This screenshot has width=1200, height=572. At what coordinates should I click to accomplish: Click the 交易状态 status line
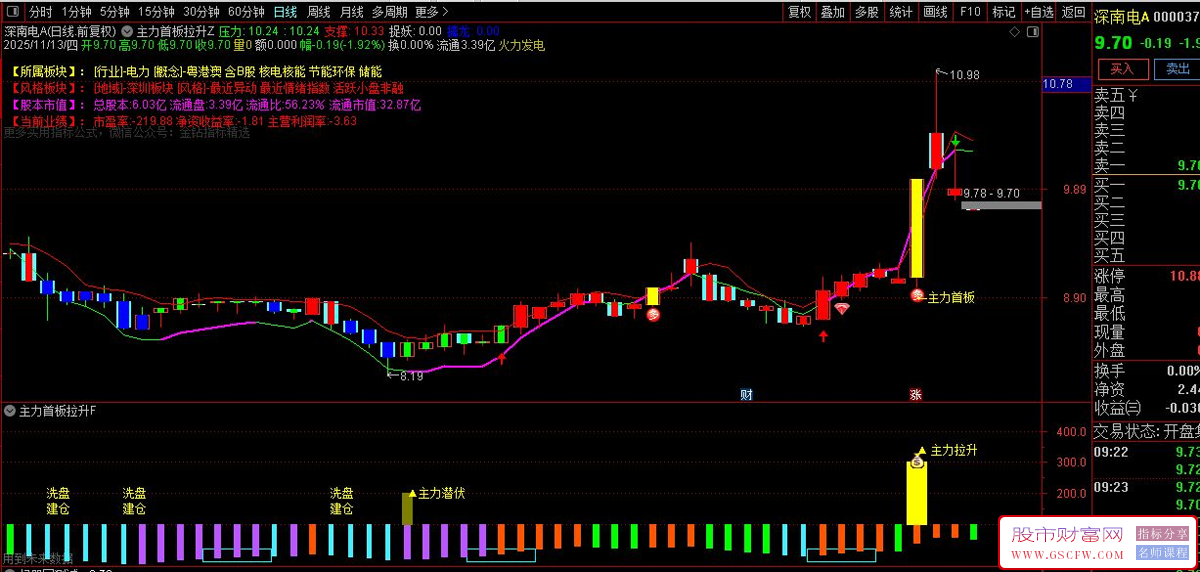point(1146,431)
